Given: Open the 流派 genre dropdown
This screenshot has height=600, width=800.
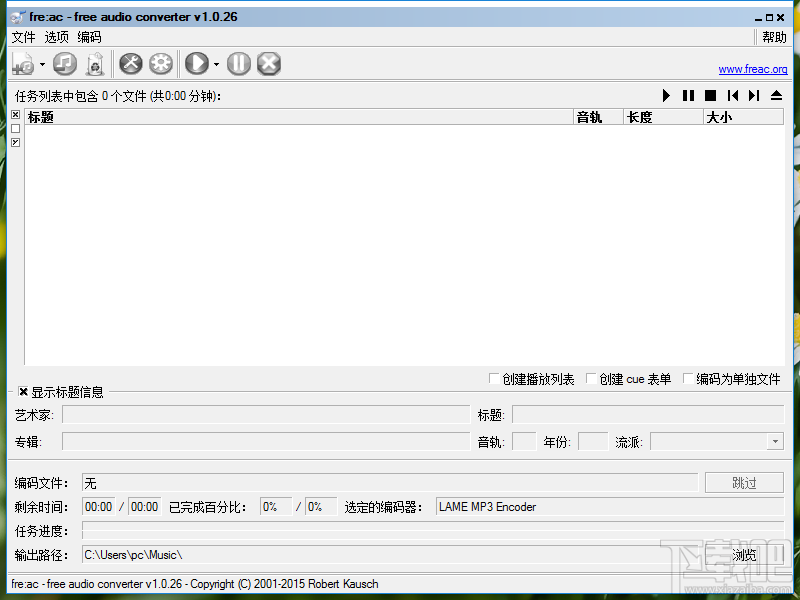Looking at the screenshot, I should point(775,441).
